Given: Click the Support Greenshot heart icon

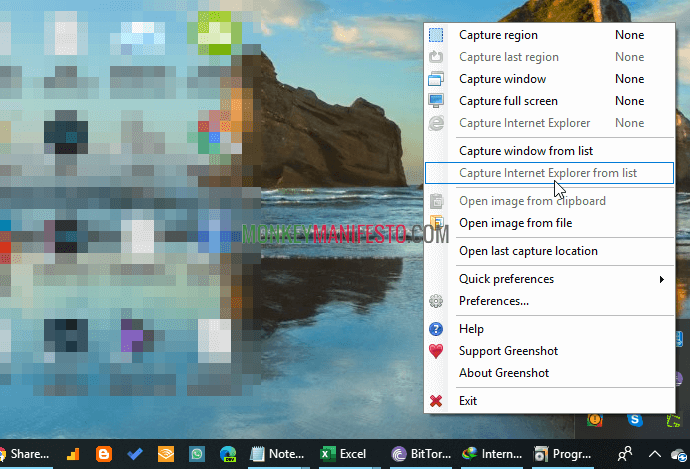Looking at the screenshot, I should pos(436,351).
